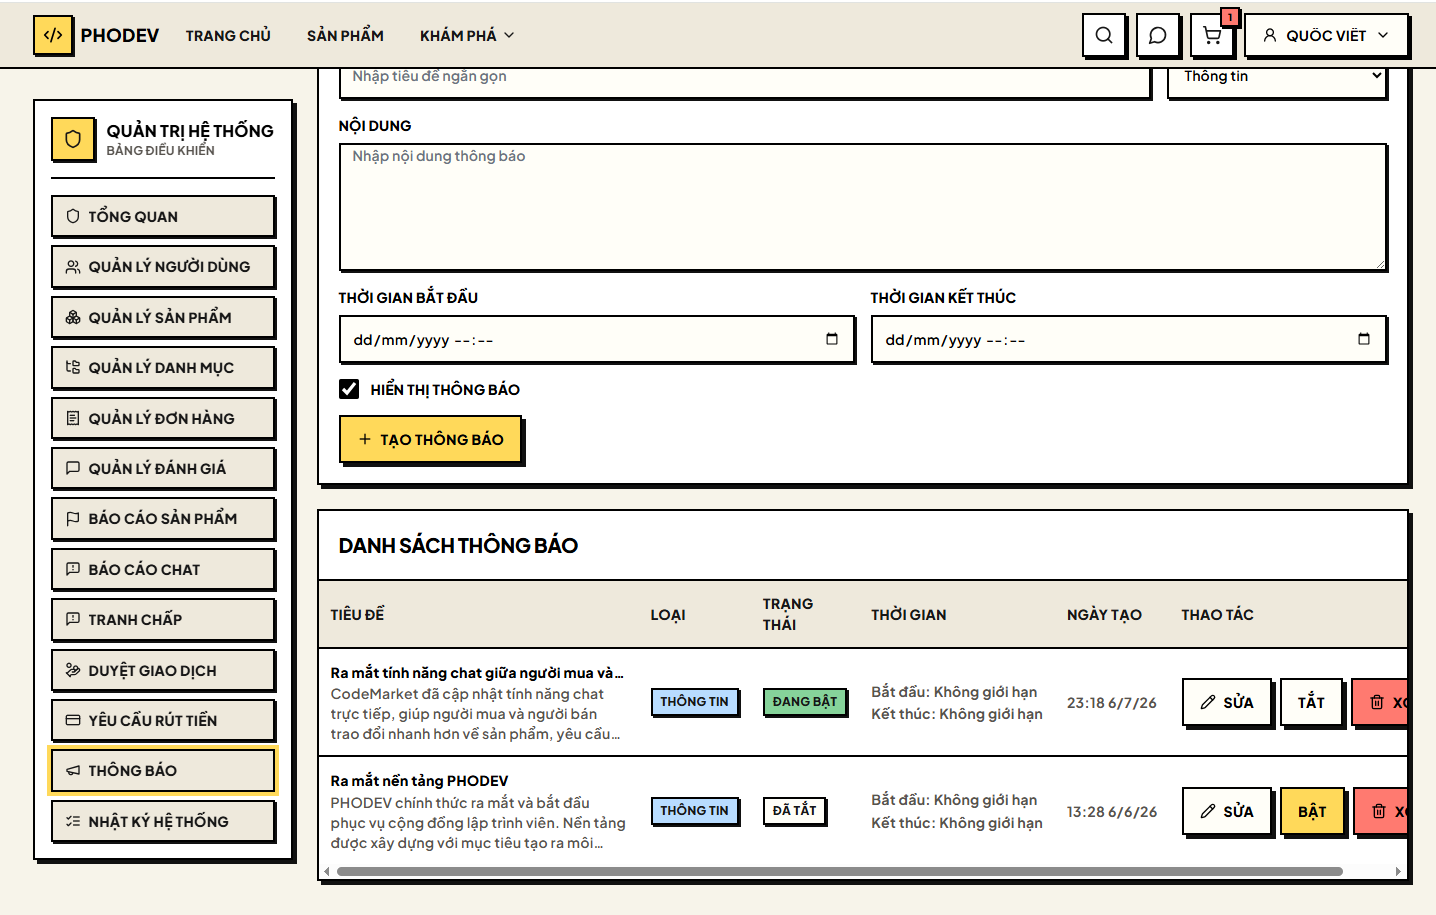The height and width of the screenshot is (915, 1436).
Task: Open the Quốc Việt account dropdown
Action: coord(1326,35)
